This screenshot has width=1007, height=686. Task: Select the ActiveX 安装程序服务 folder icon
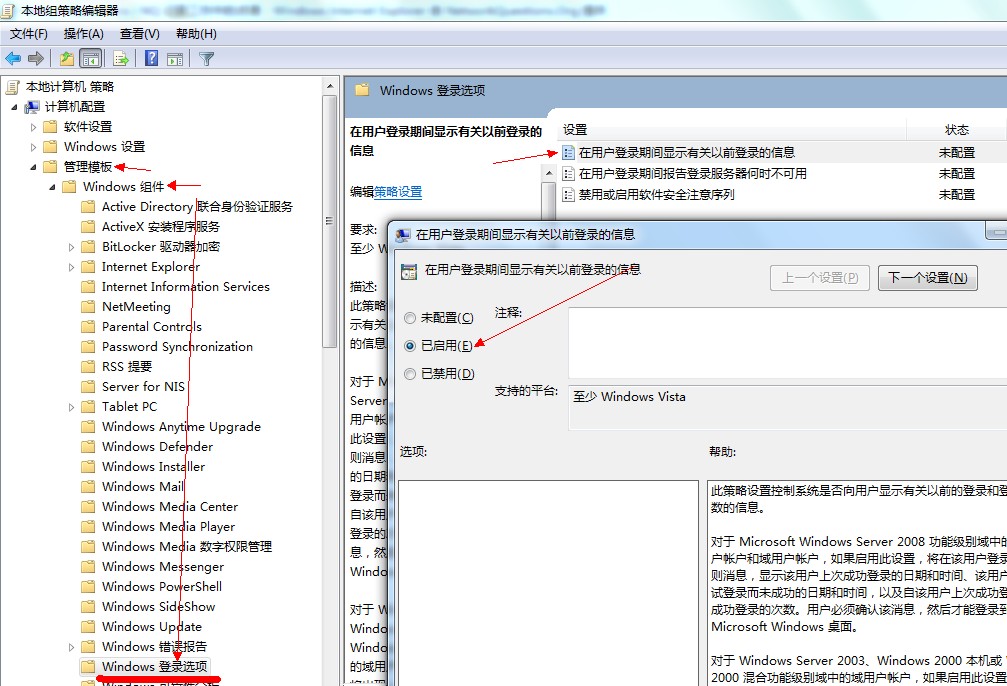(89, 227)
